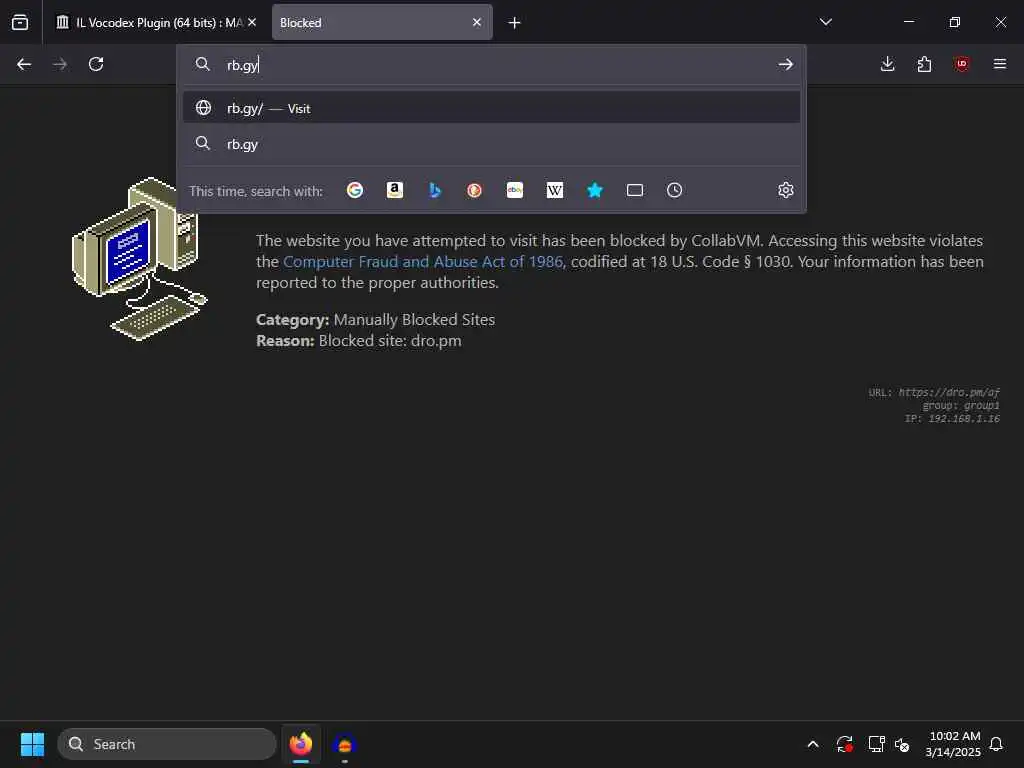The height and width of the screenshot is (768, 1024).
Task: Open Firefox View in the tab bar
Action: (x=20, y=22)
